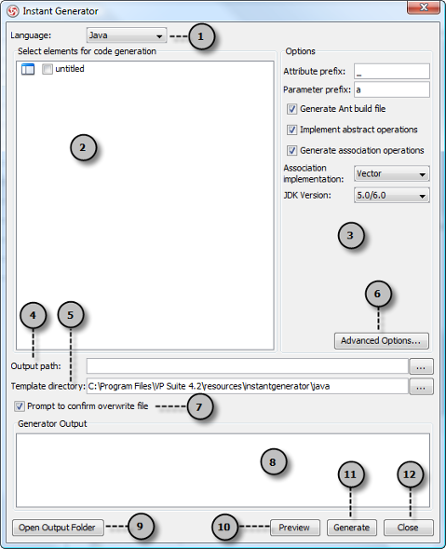Select the untitled tree item label
446x549 pixels.
pyautogui.click(x=70, y=69)
